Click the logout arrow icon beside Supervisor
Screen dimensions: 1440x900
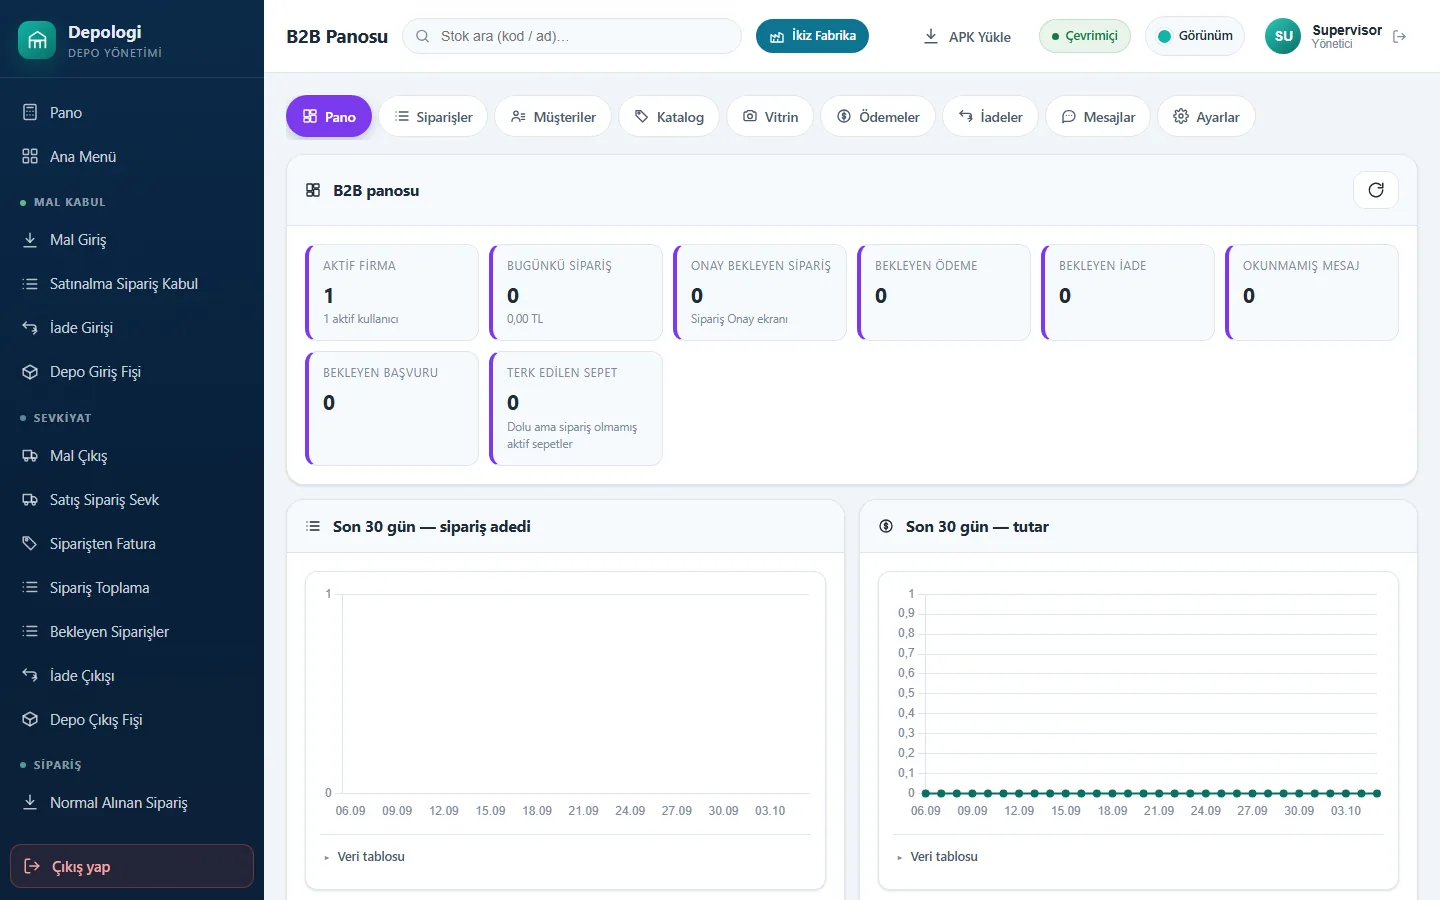point(1400,37)
